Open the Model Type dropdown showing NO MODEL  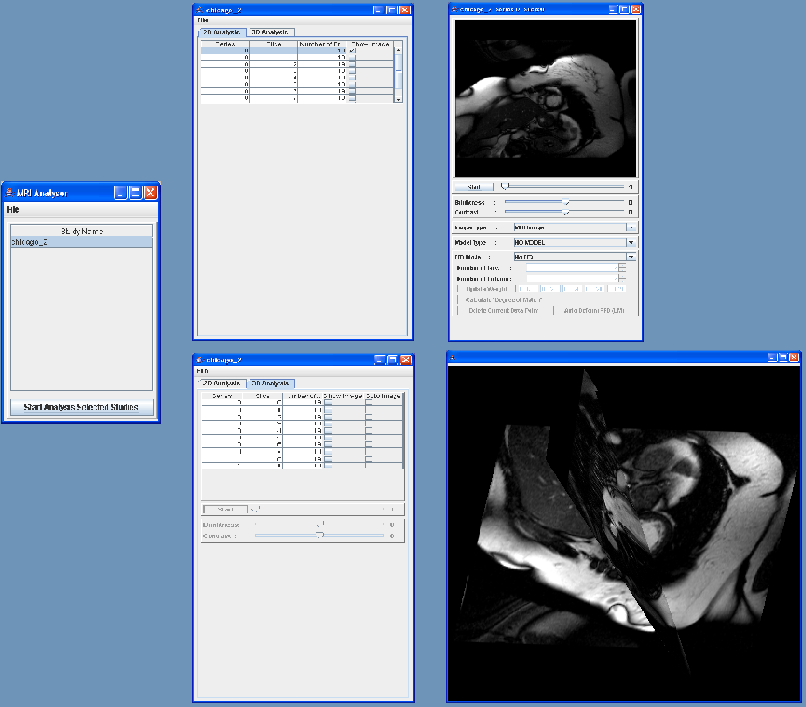coord(630,242)
